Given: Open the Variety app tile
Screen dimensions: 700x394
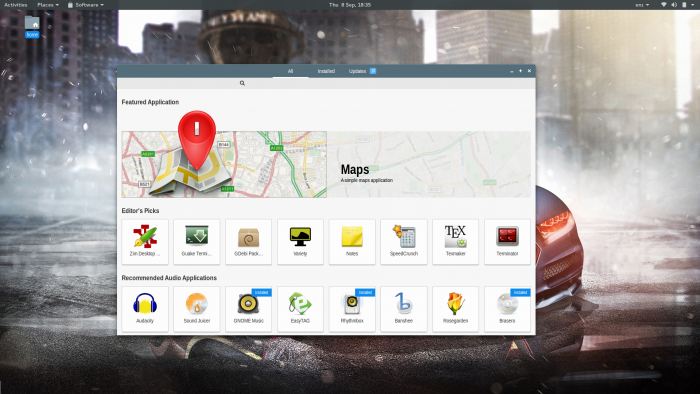Looking at the screenshot, I should (x=300, y=241).
